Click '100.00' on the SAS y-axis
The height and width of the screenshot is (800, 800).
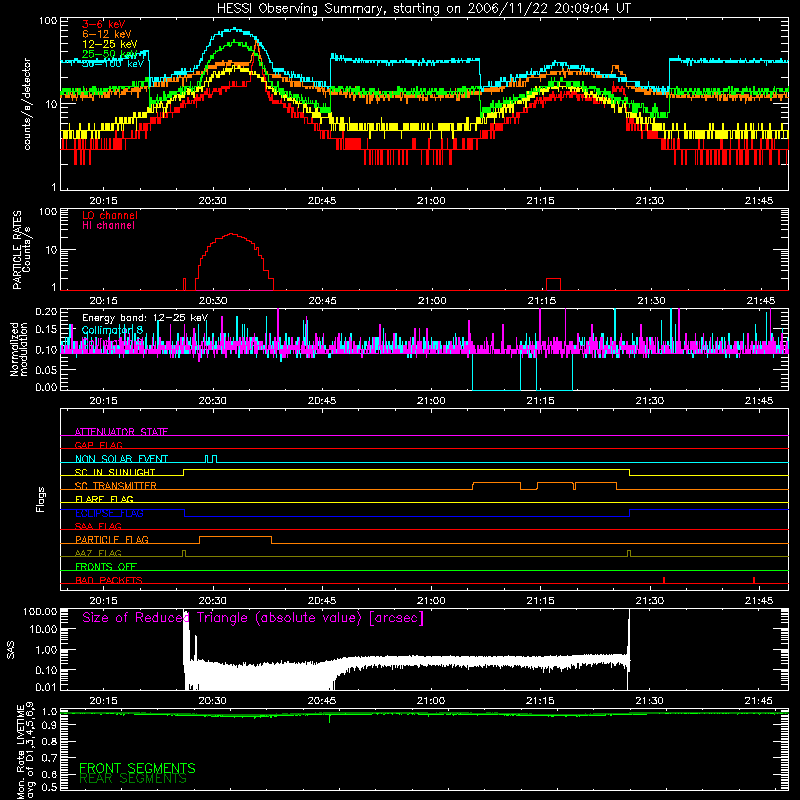click(x=40, y=611)
